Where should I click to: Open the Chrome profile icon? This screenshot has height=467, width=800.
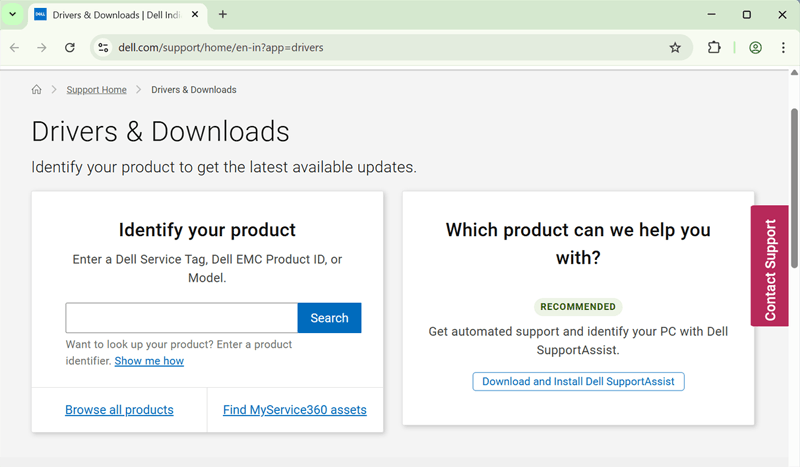point(756,47)
